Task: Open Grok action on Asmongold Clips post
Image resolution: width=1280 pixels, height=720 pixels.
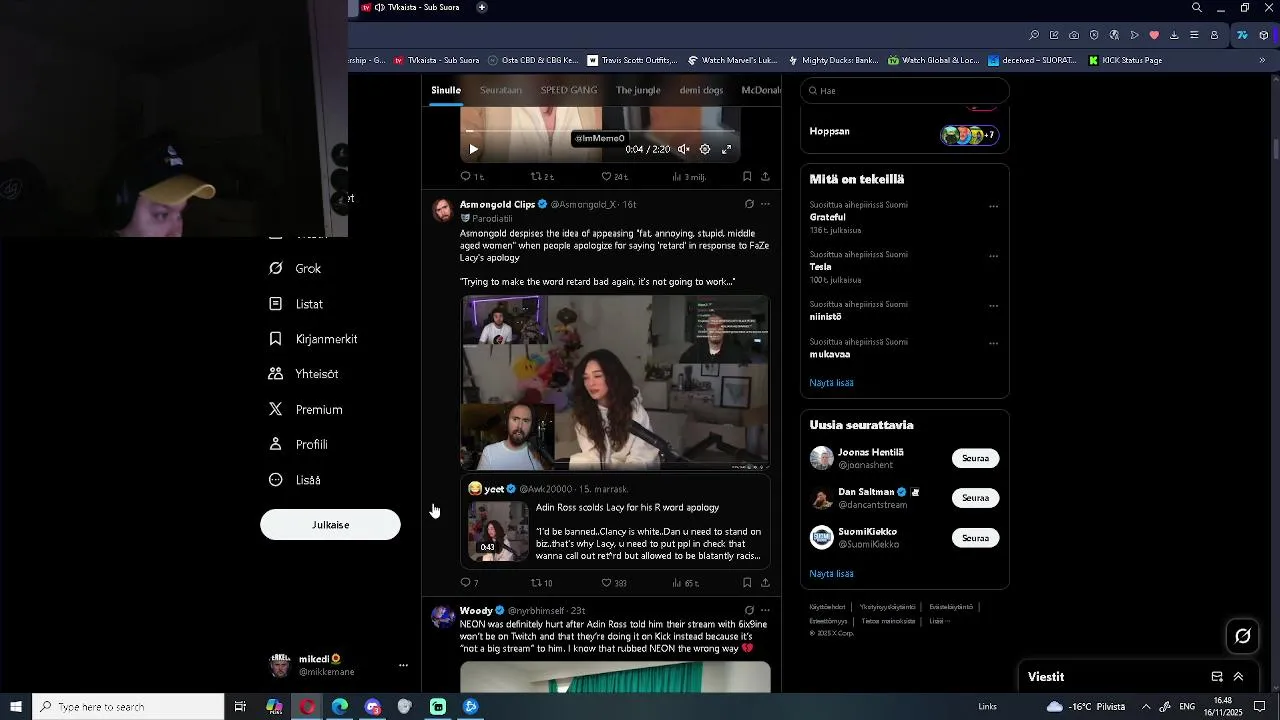Action: point(749,204)
